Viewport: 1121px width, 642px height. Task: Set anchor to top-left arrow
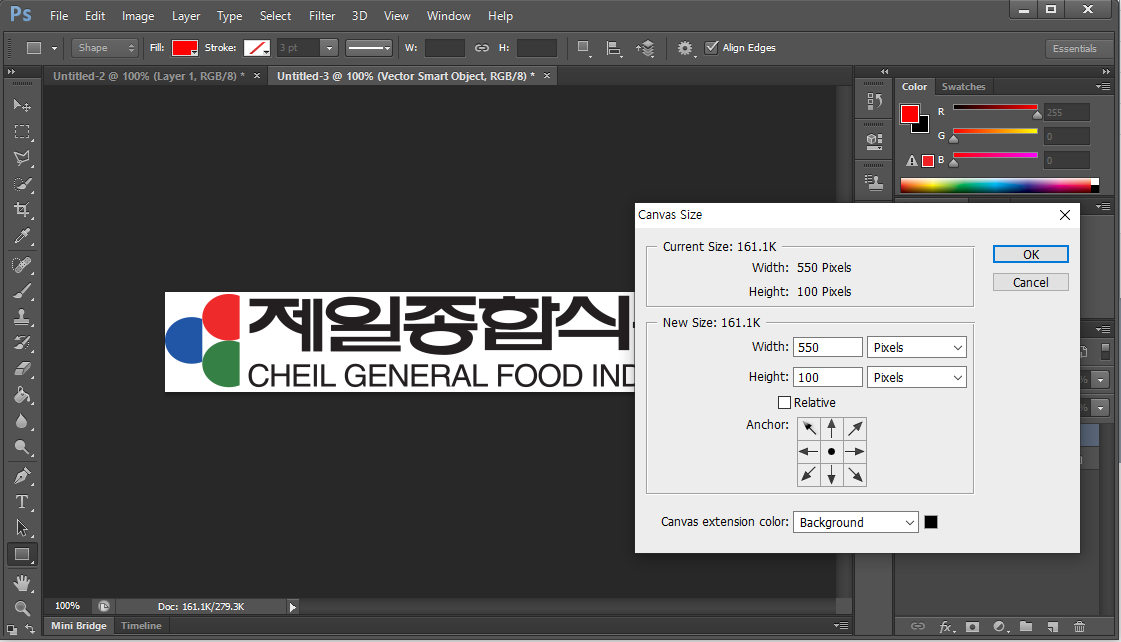pos(809,428)
